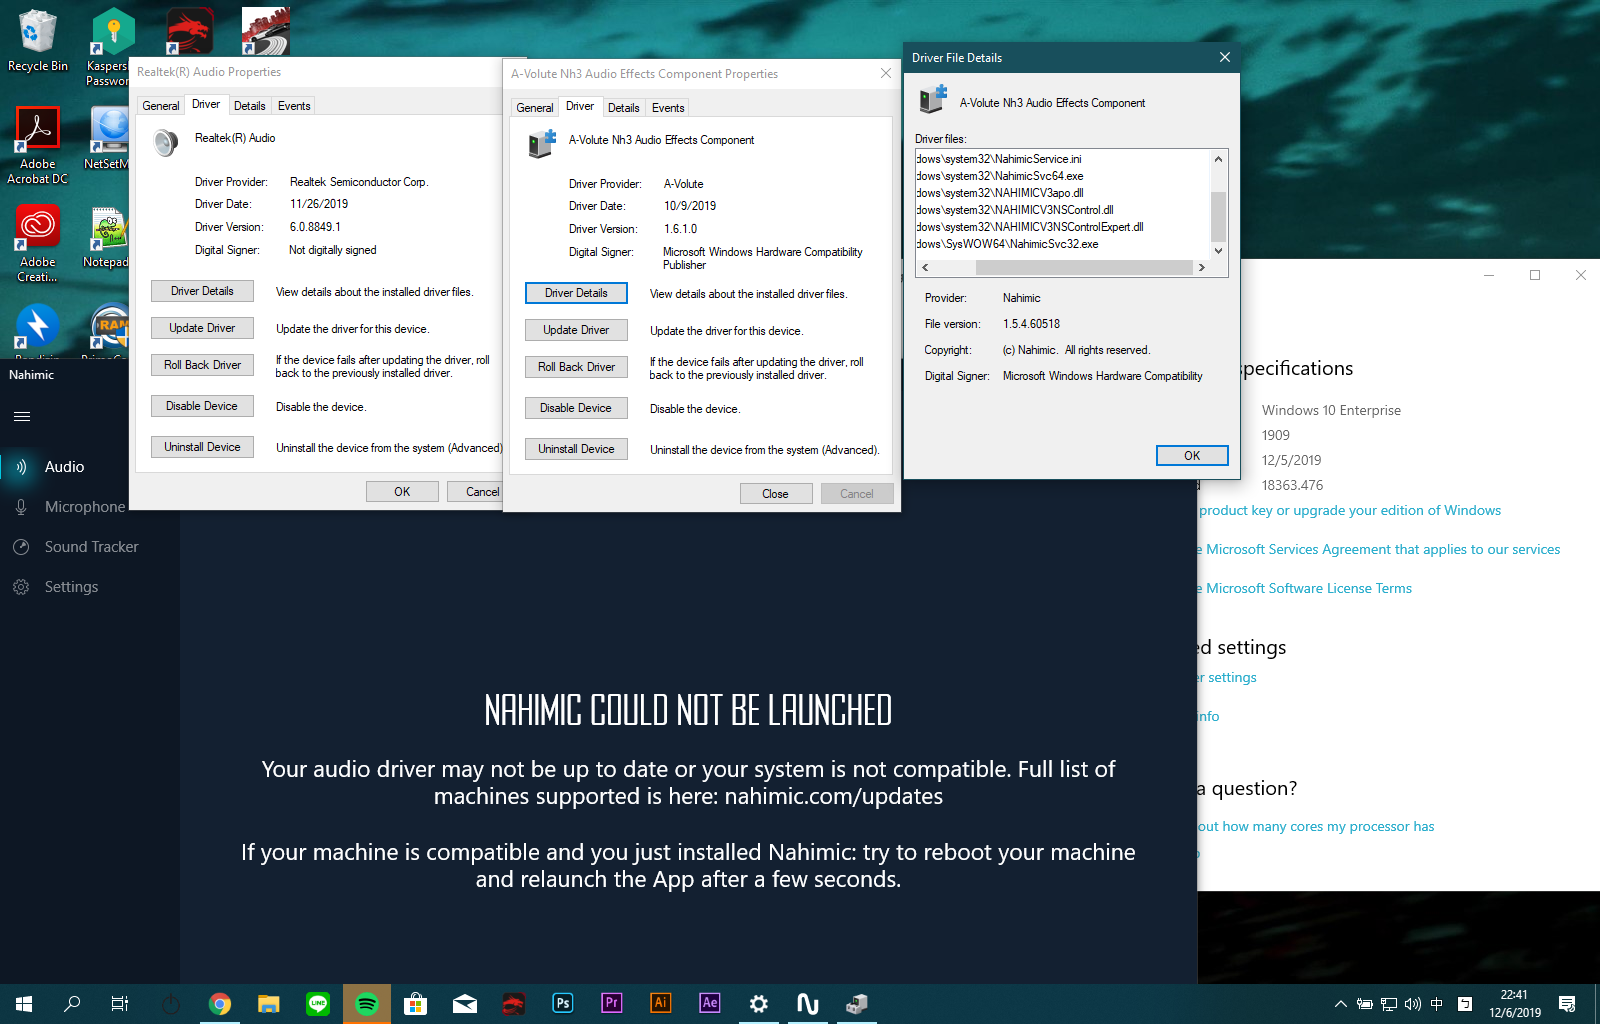Image resolution: width=1600 pixels, height=1024 pixels.
Task: Open Settings in Nahimic sidebar
Action: tap(70, 587)
